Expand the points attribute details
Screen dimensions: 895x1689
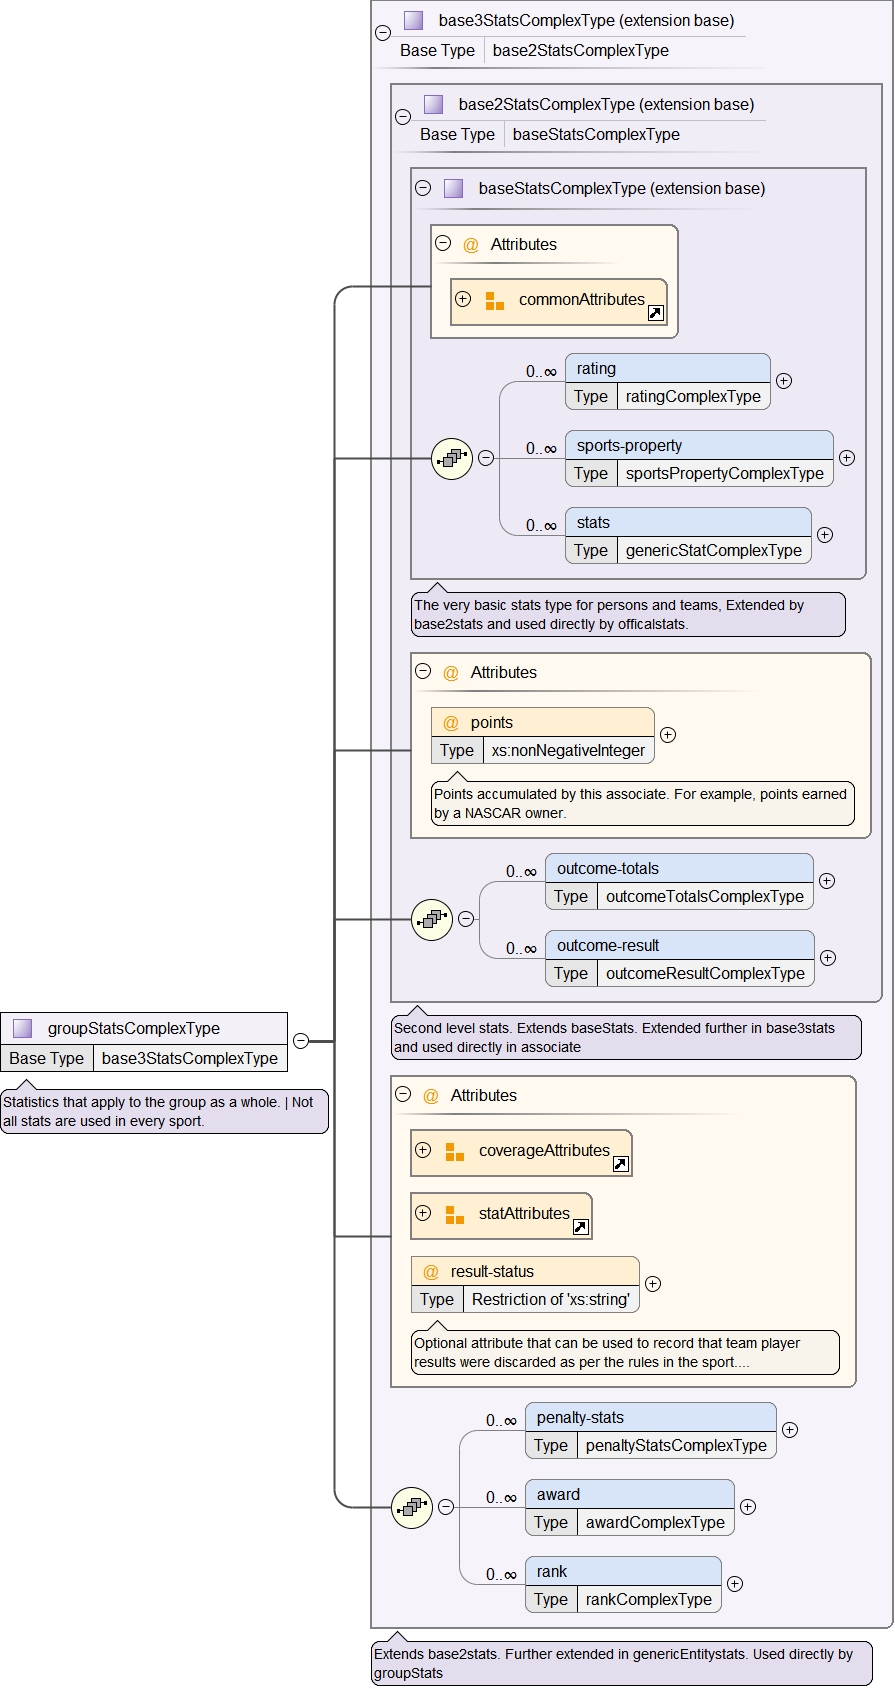pos(668,735)
